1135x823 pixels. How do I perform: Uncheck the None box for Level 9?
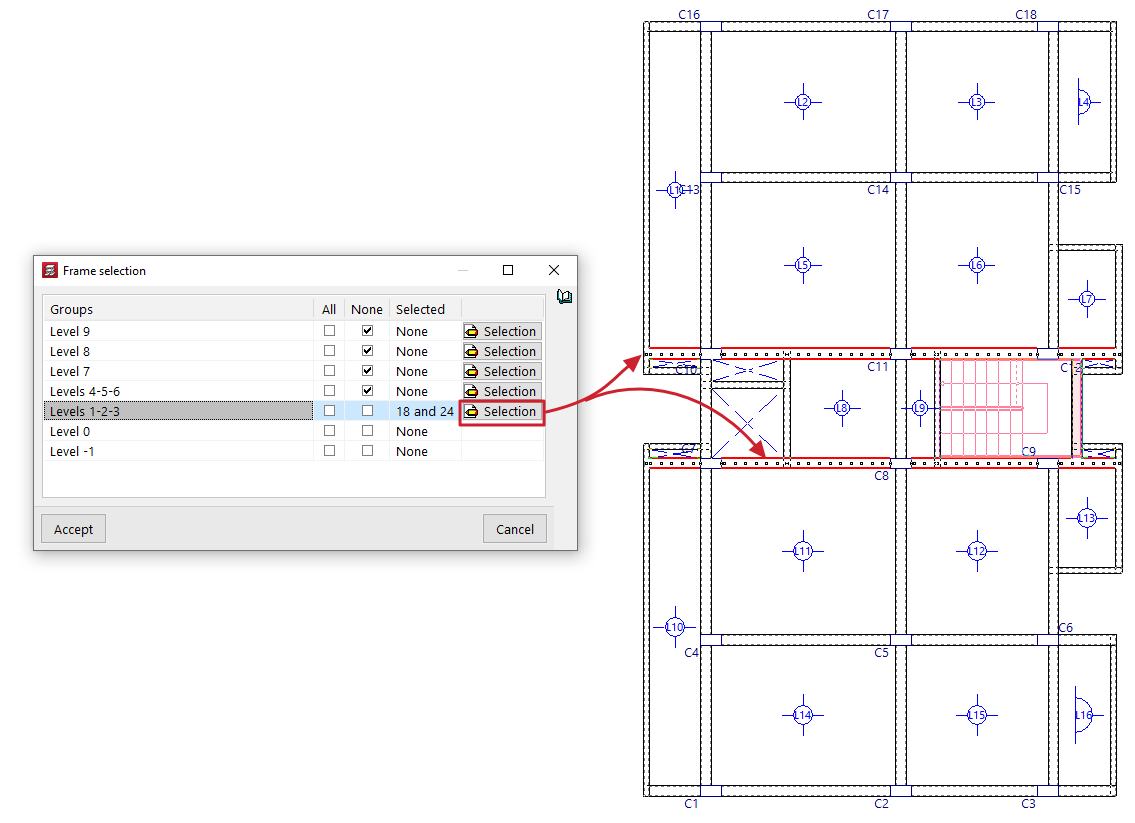(368, 331)
